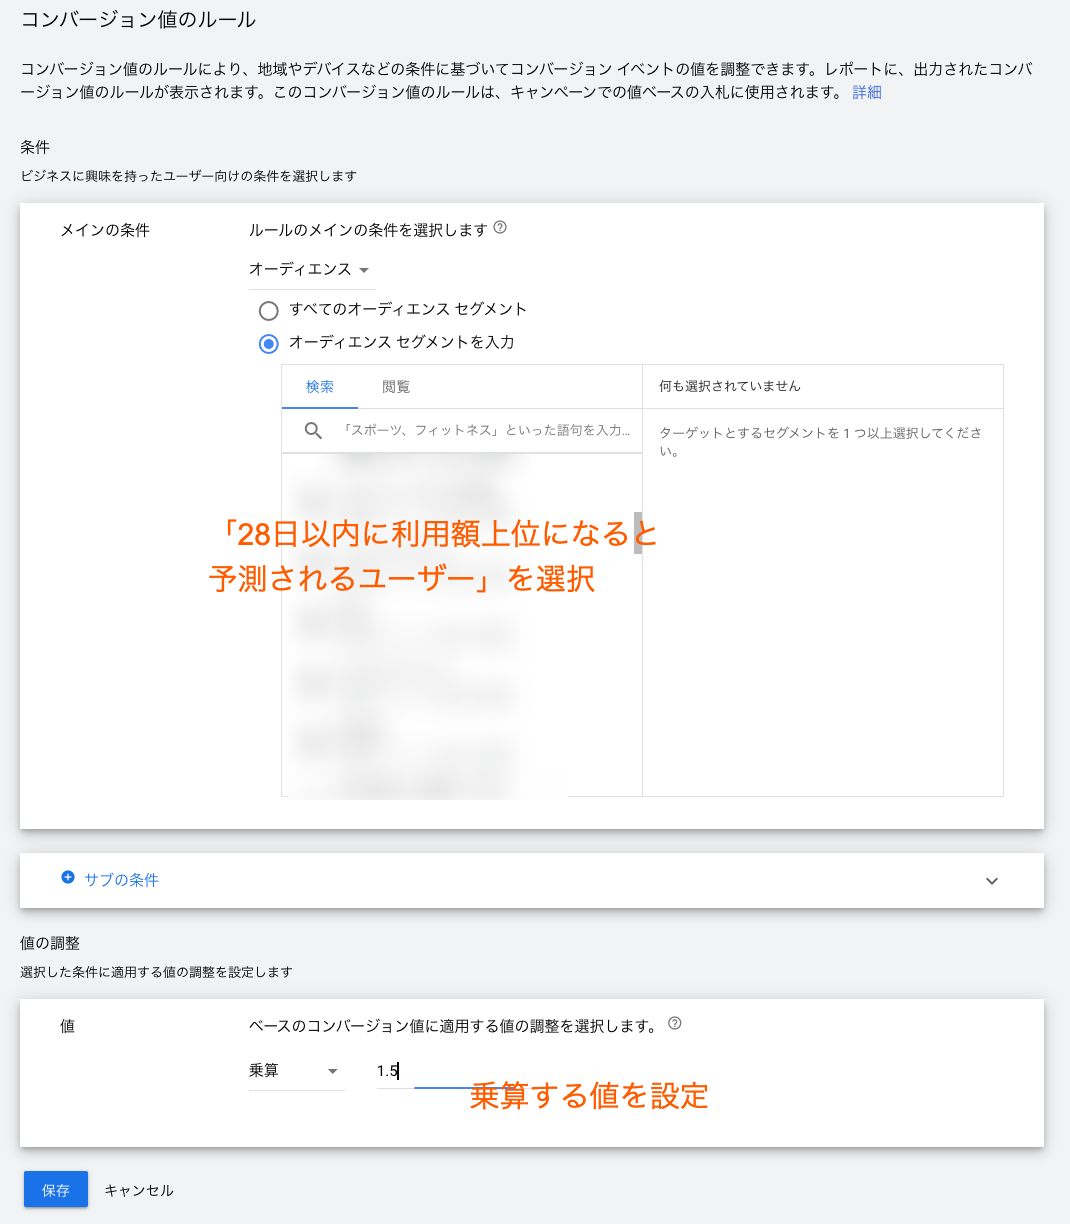Open the オーディエンス condition dropdown
The width and height of the screenshot is (1070, 1224).
(310, 270)
